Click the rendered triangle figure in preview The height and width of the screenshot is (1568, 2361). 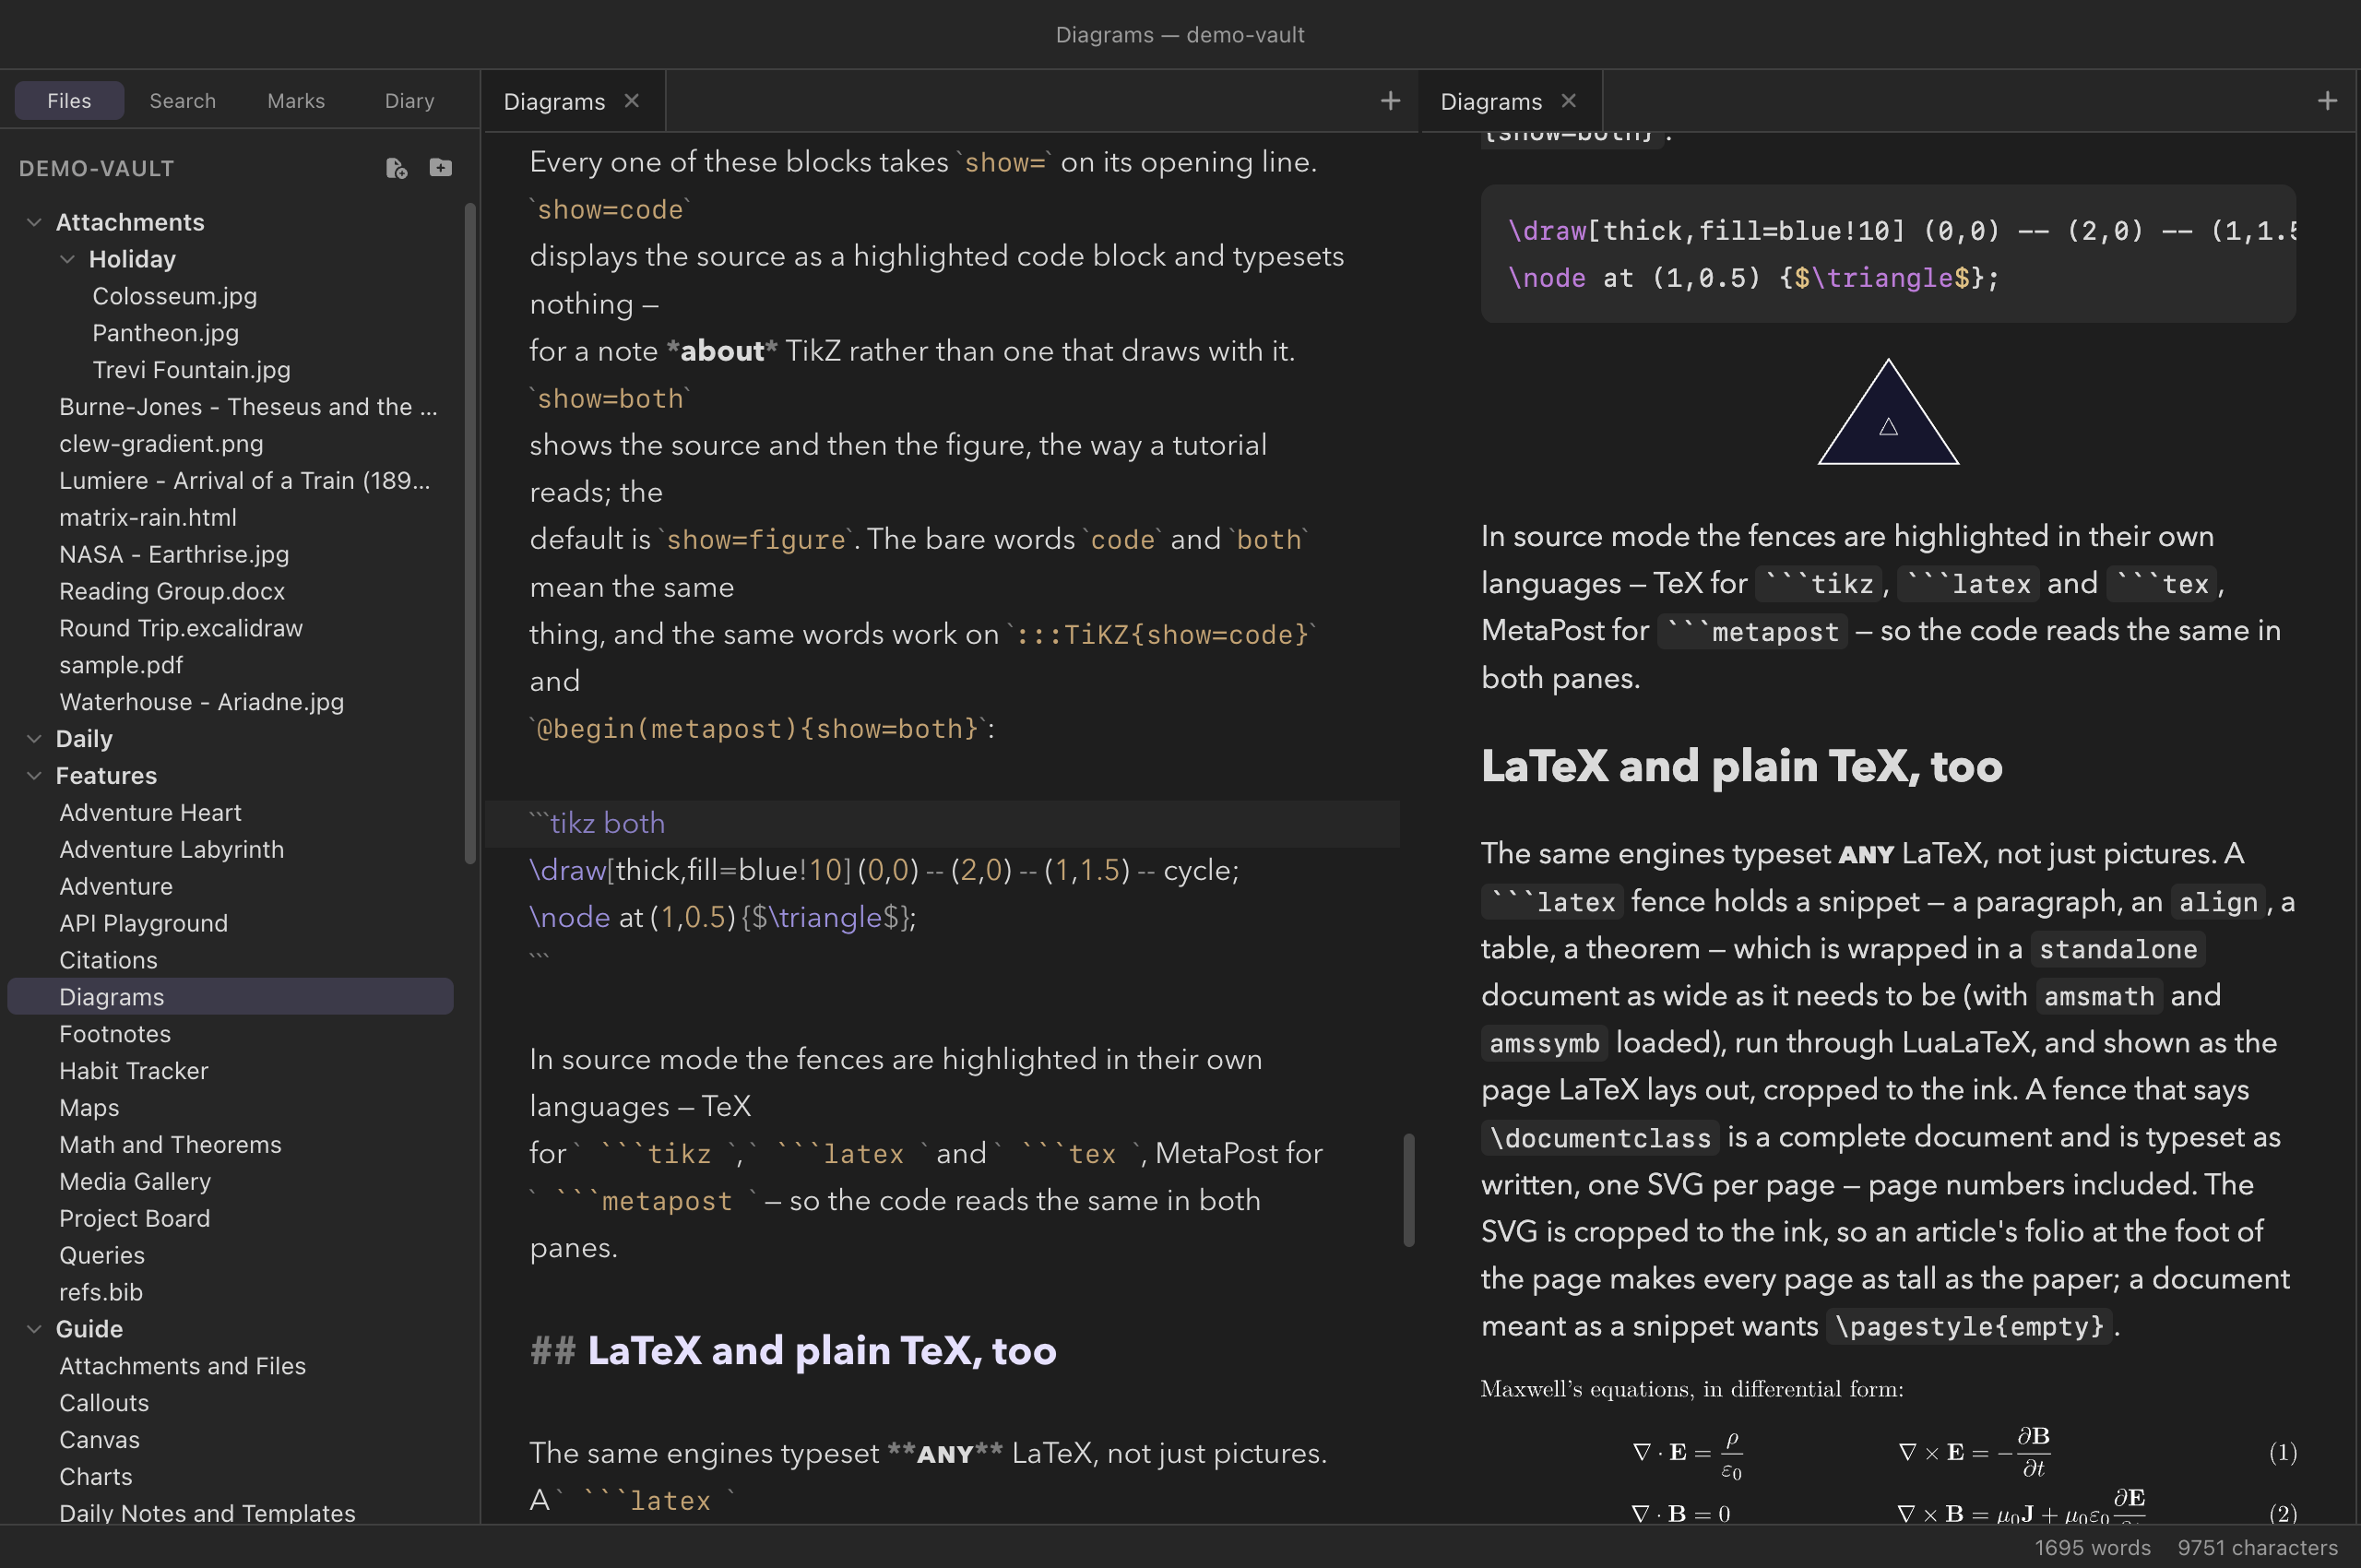tap(1888, 412)
